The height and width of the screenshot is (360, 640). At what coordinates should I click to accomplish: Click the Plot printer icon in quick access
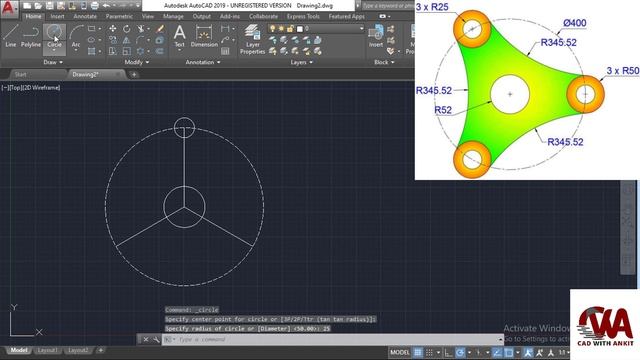click(95, 6)
